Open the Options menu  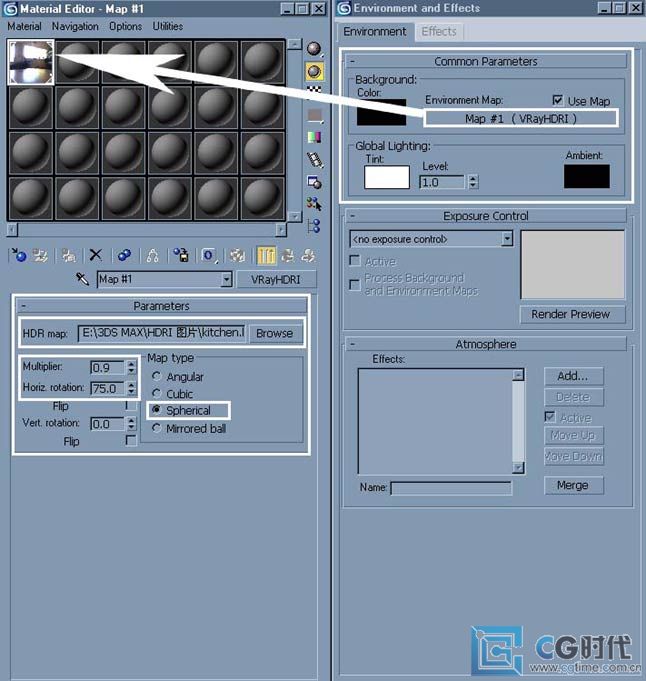126,26
